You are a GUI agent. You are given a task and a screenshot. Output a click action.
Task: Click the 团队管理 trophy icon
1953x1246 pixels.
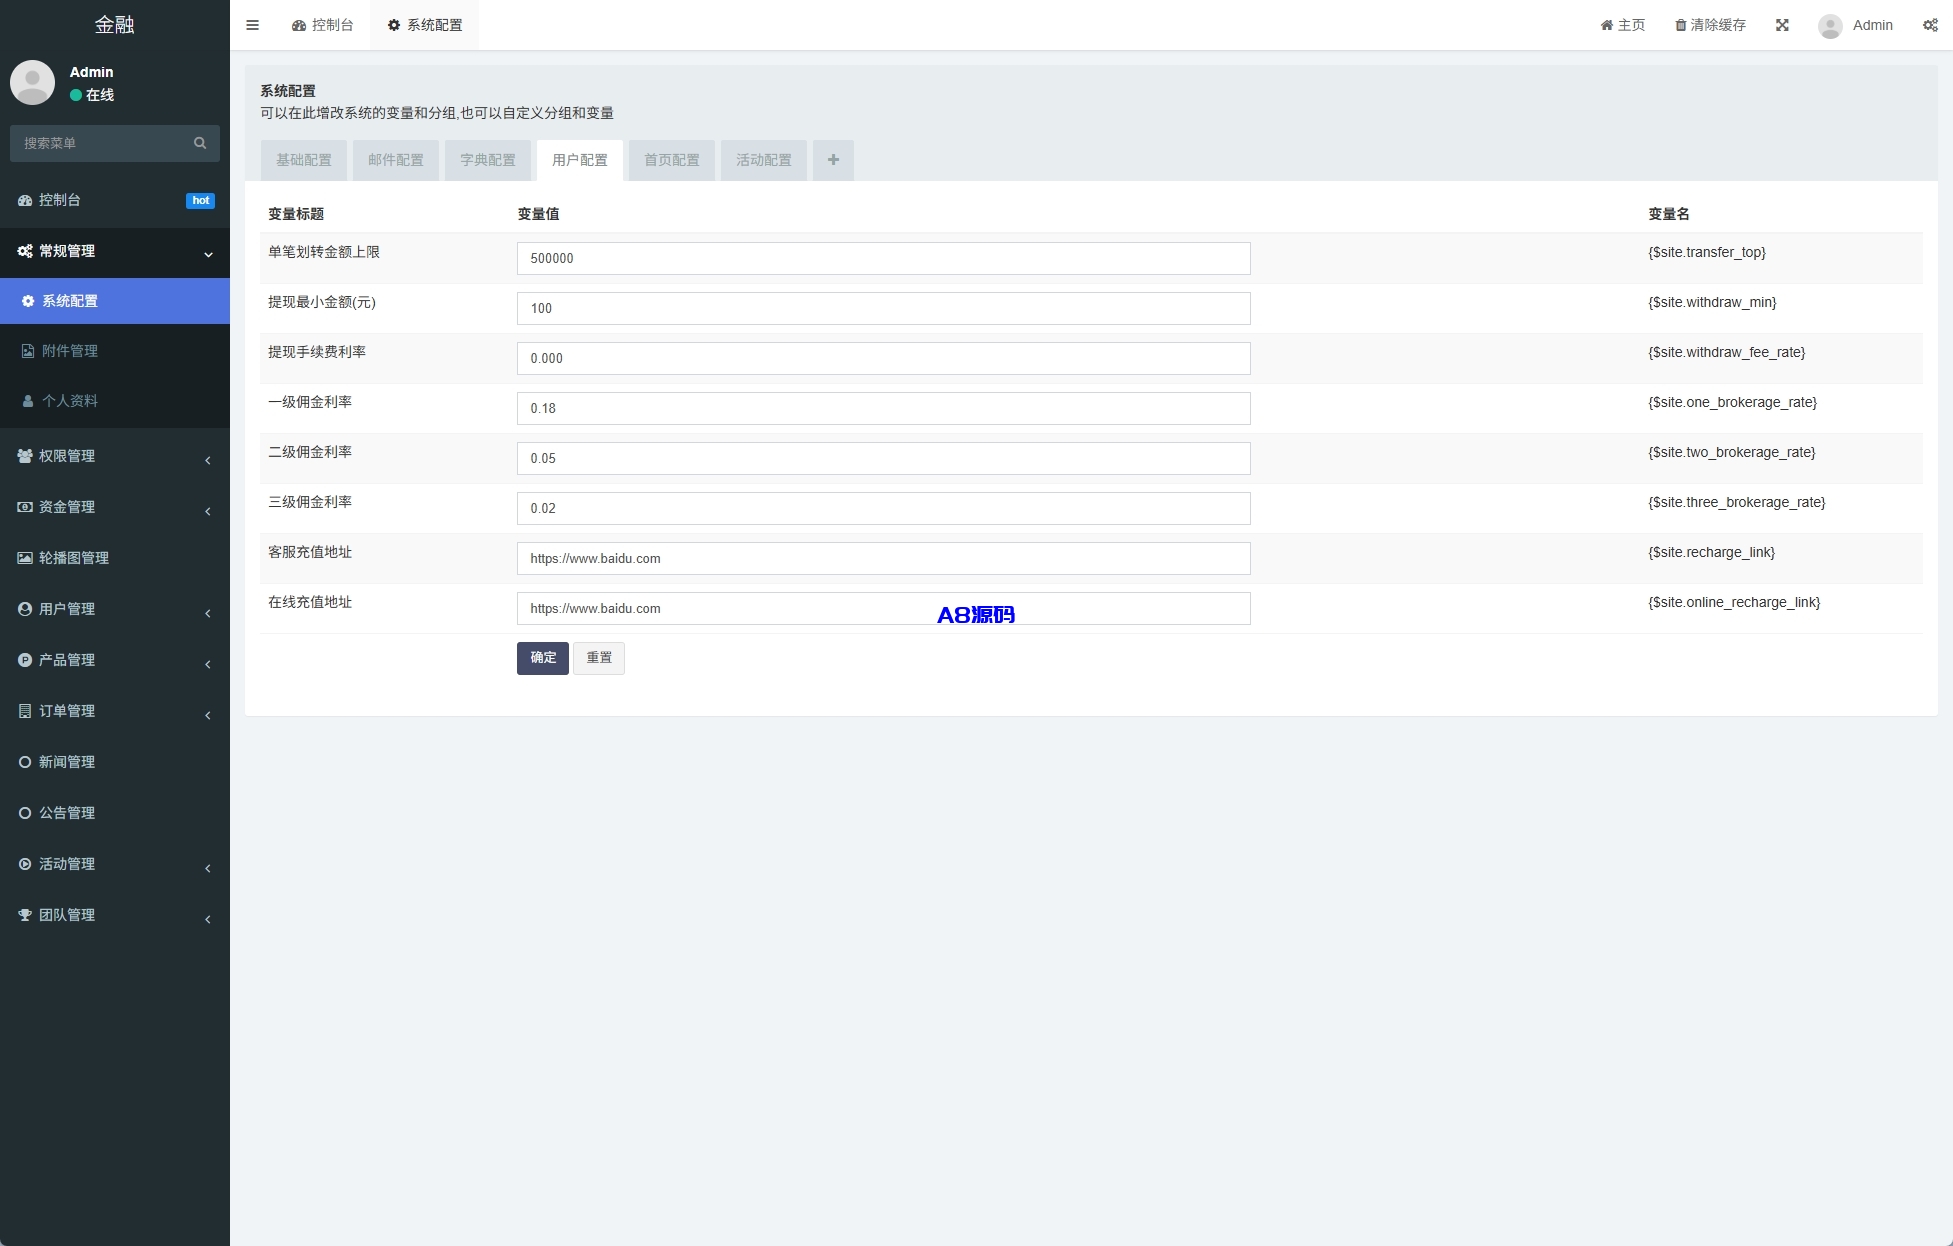tap(25, 915)
